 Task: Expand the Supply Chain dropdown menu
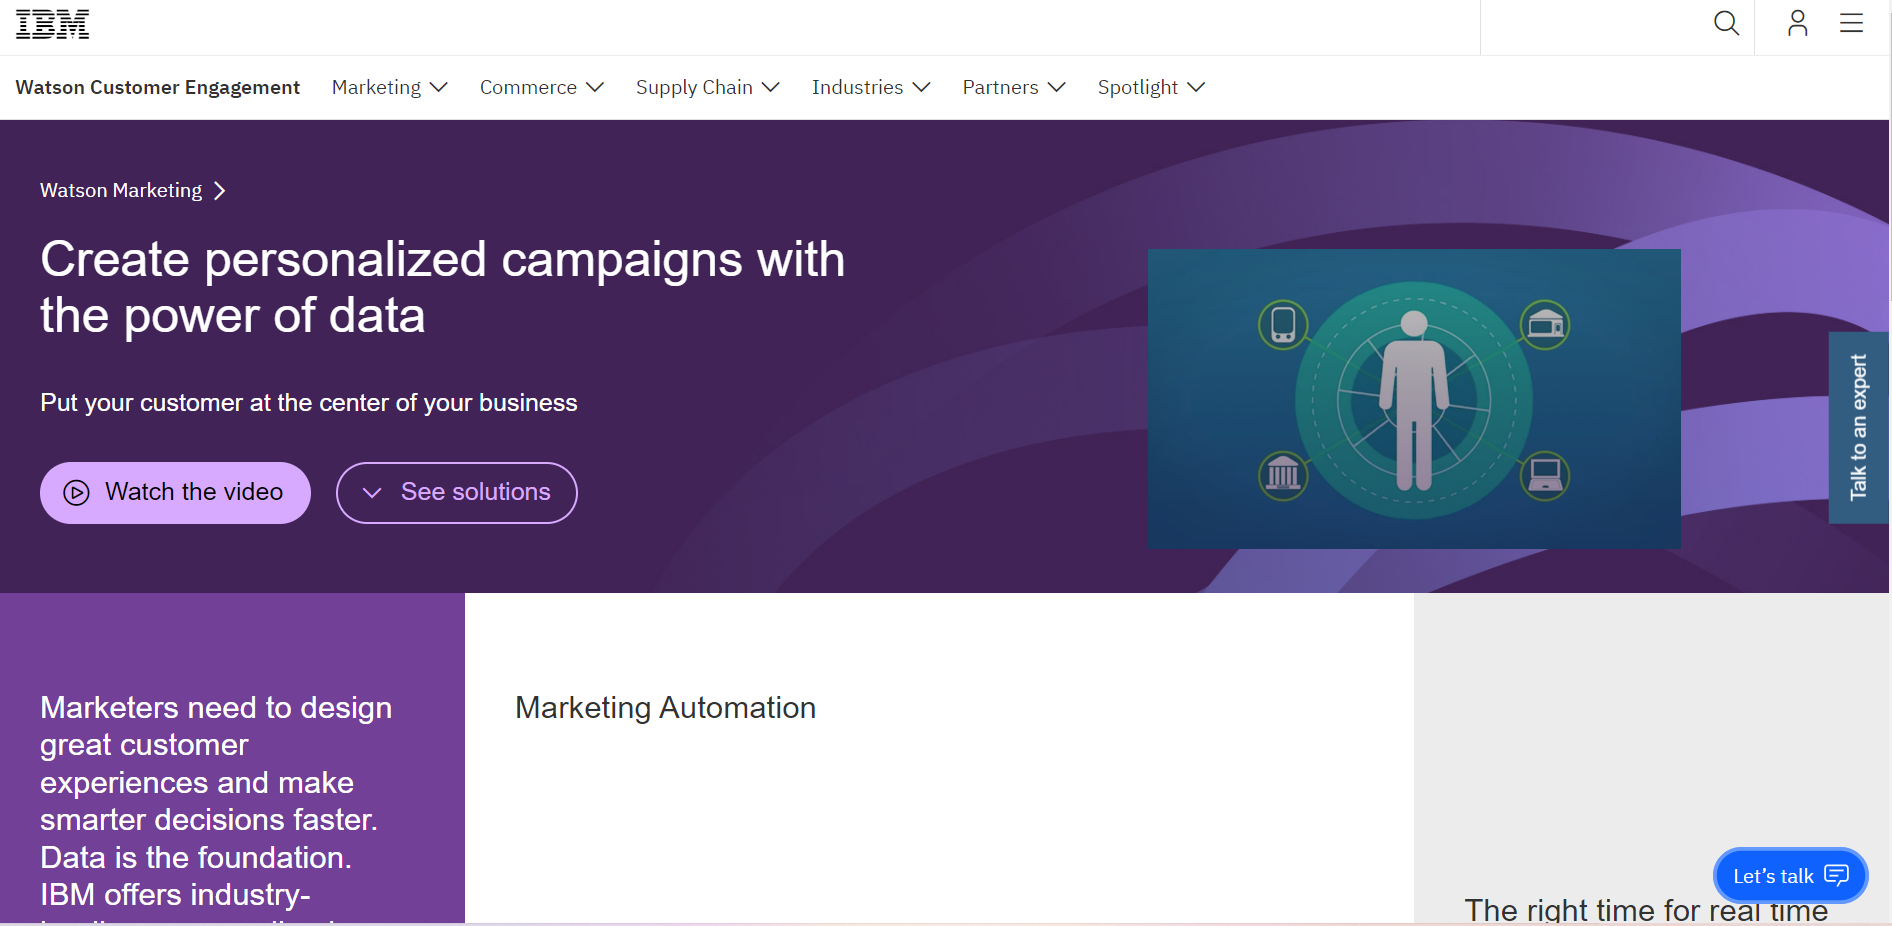707,87
